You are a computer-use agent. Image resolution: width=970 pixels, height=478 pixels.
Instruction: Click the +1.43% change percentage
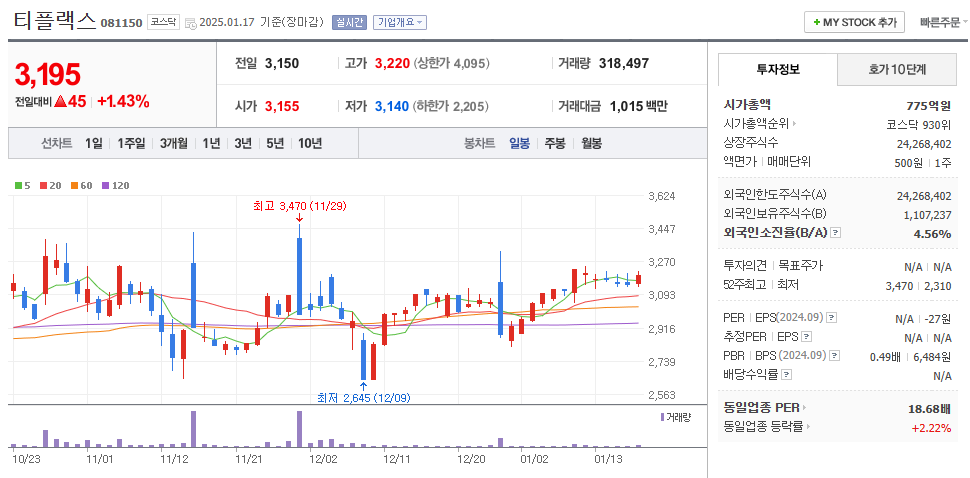point(123,101)
